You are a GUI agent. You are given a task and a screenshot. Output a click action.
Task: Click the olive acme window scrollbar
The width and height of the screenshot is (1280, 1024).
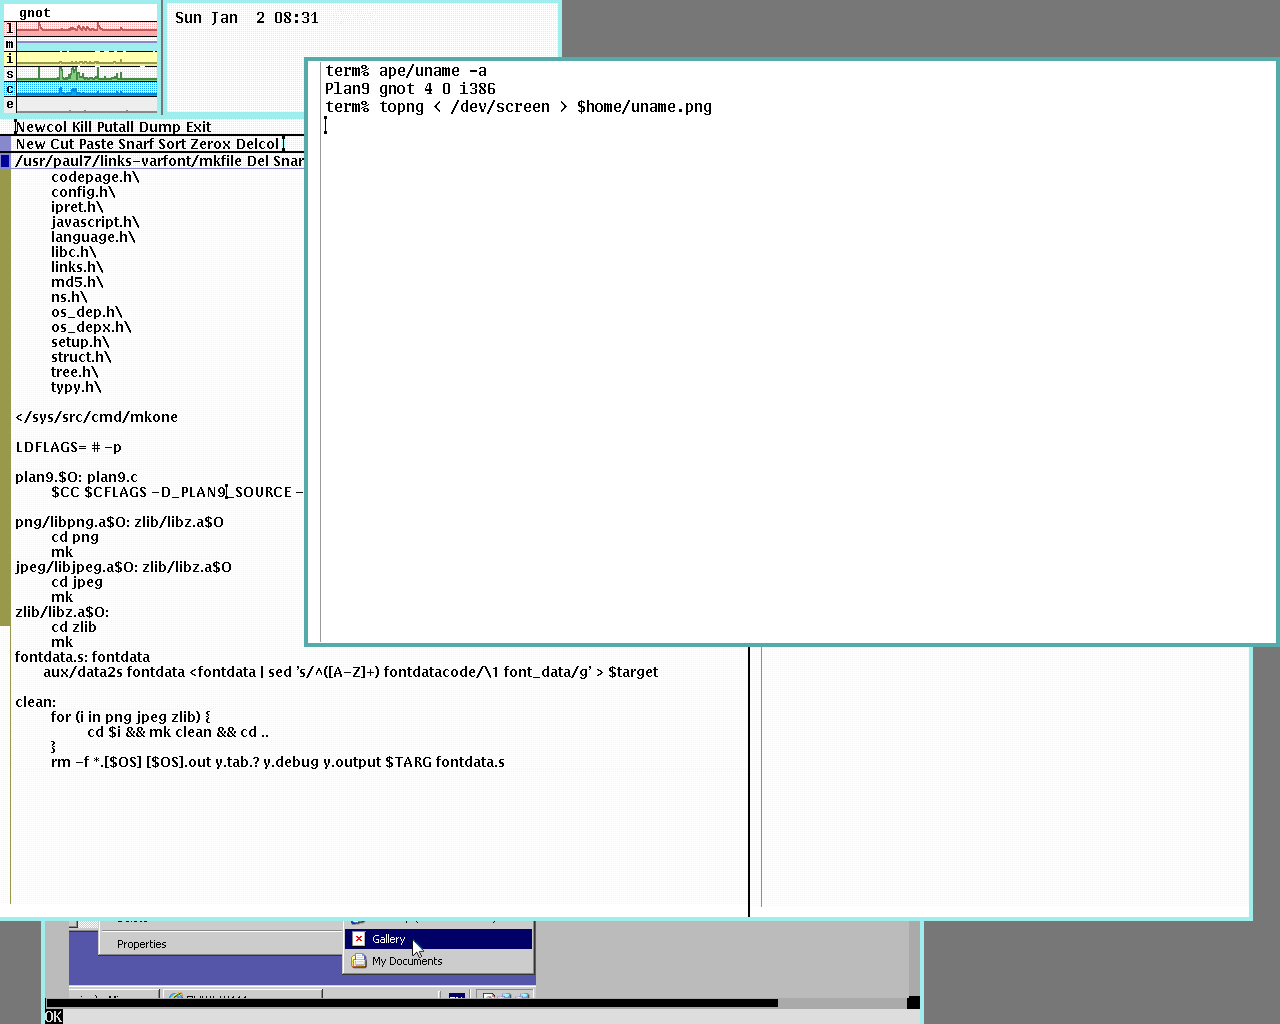pos(5,400)
